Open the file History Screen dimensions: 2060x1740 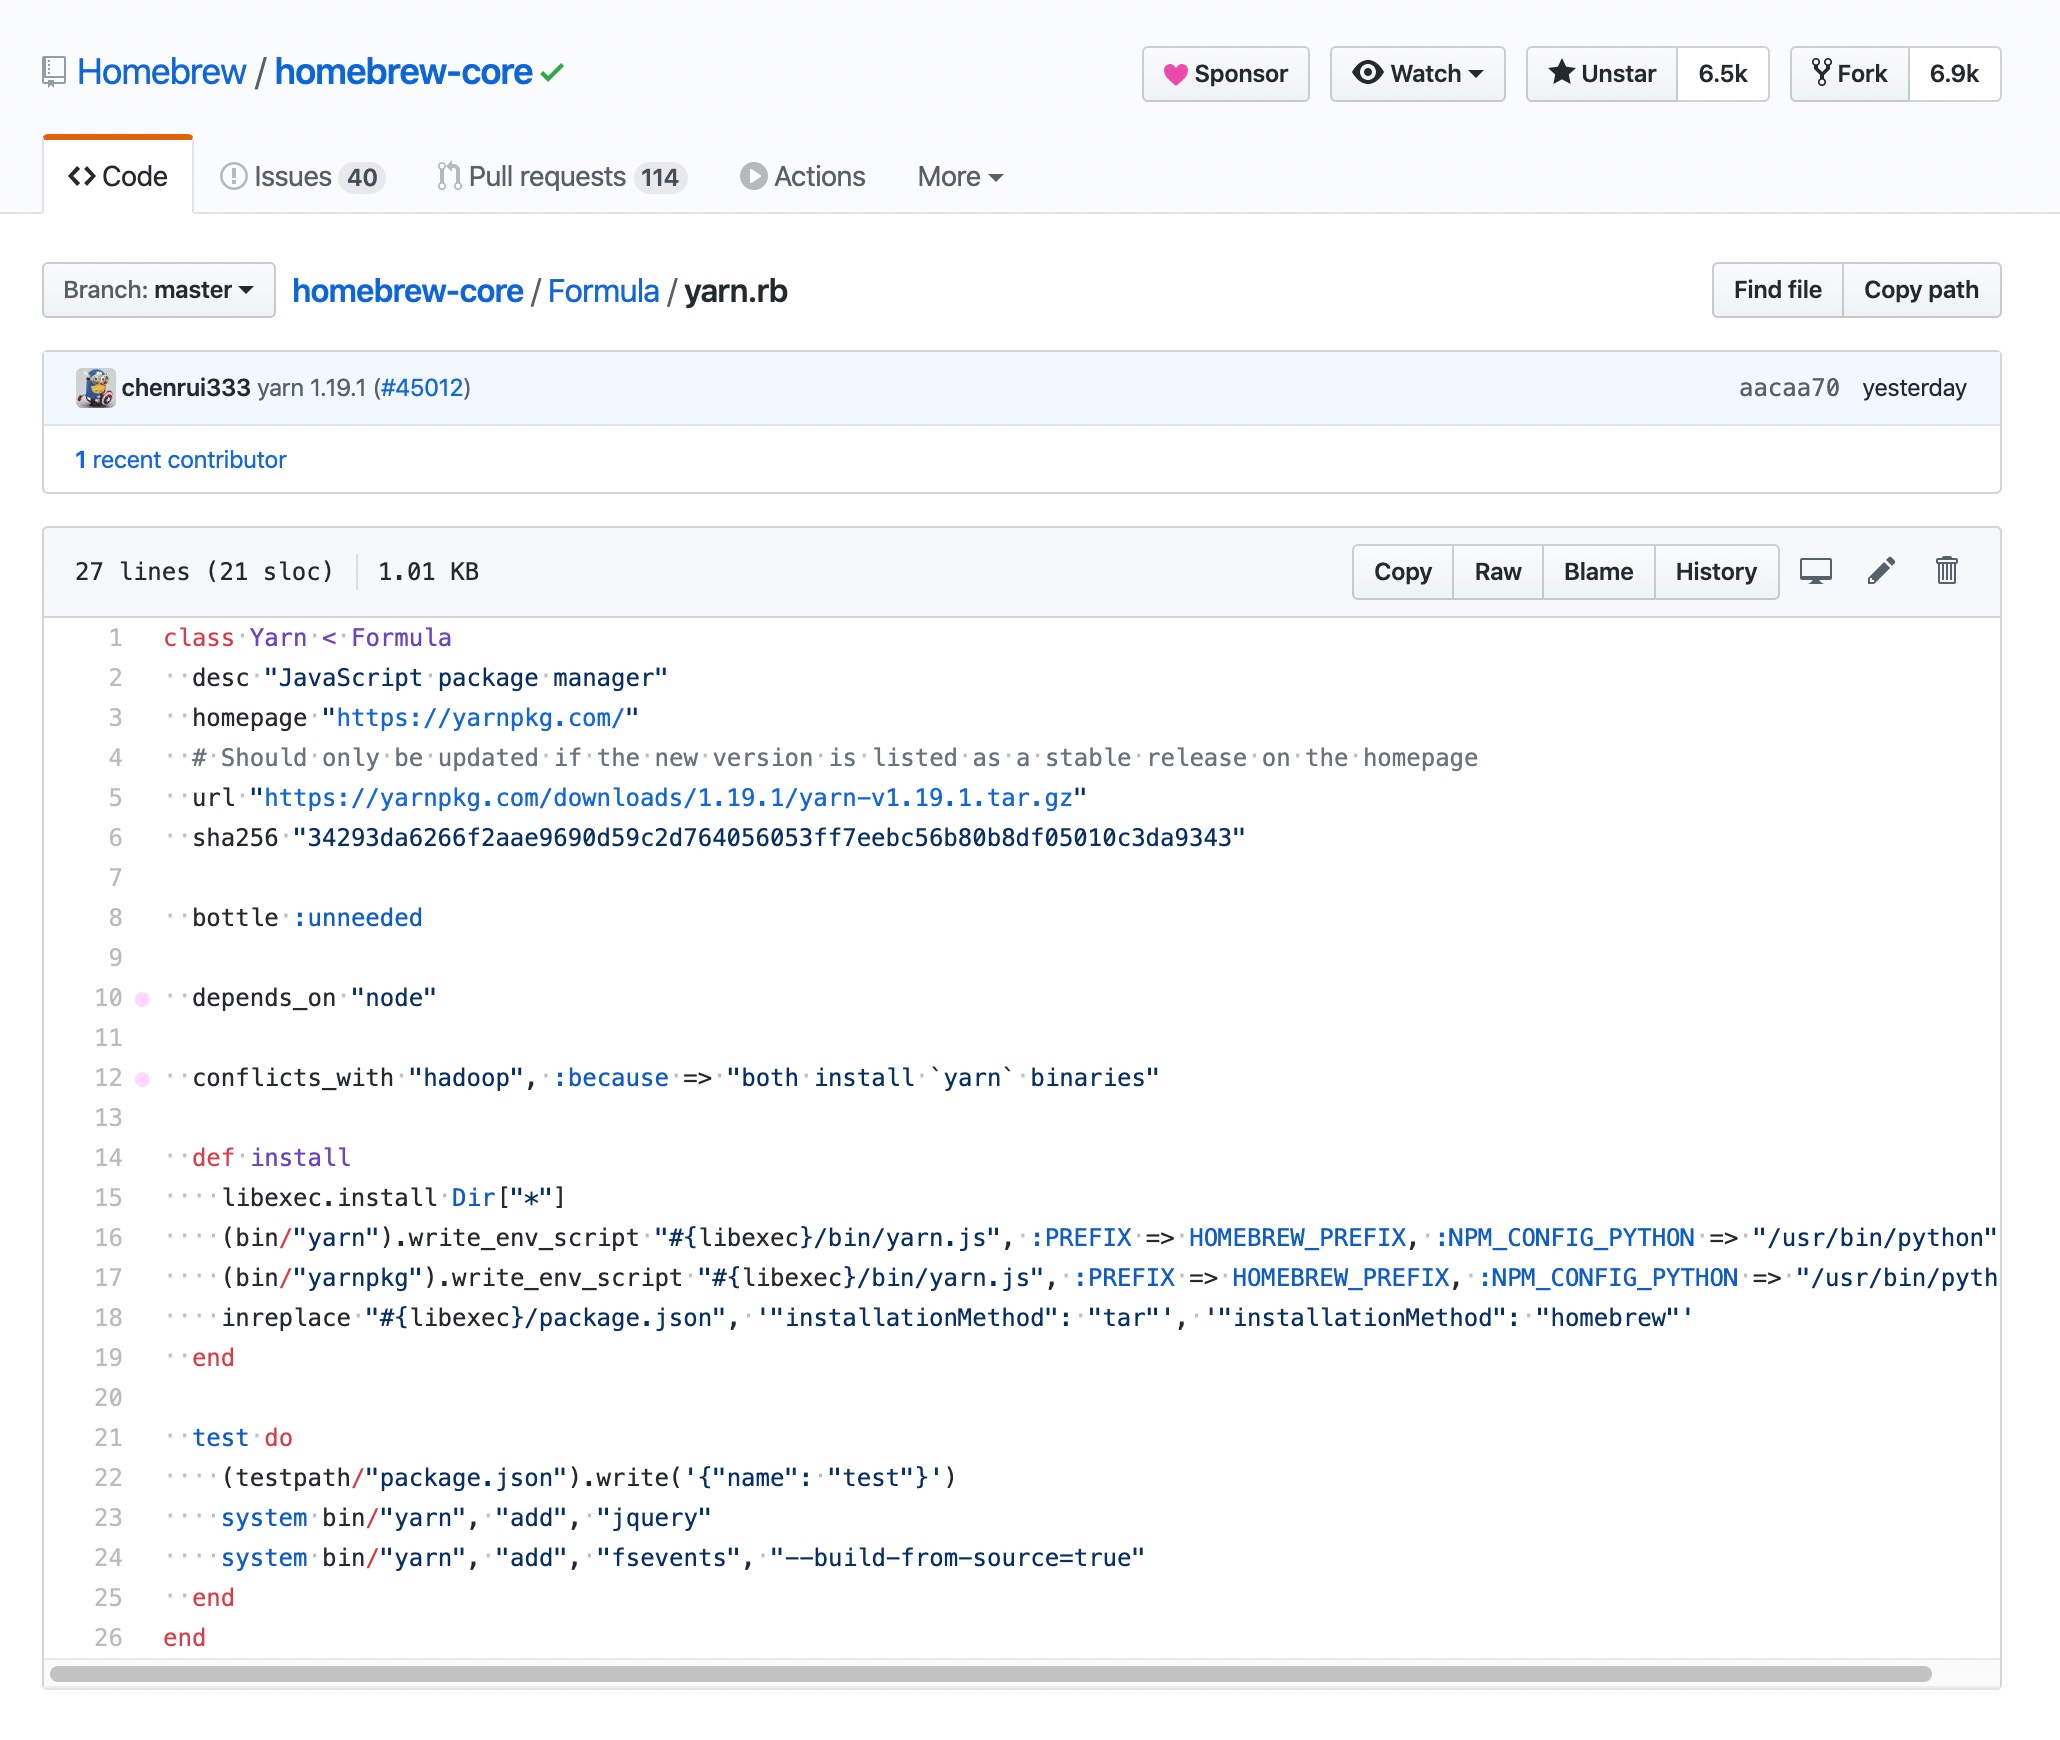pyautogui.click(x=1716, y=572)
